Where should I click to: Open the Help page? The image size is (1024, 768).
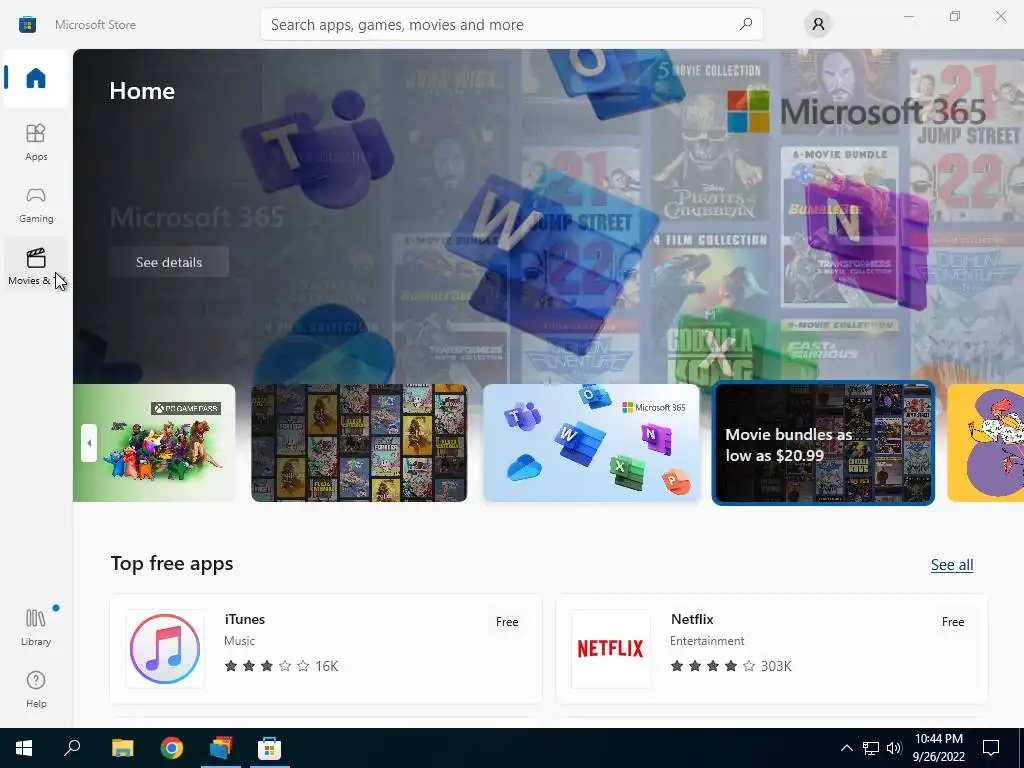(x=36, y=689)
